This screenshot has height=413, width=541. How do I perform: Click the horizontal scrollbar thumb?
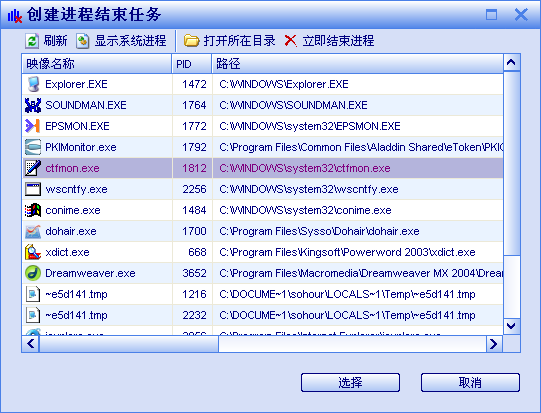point(129,344)
